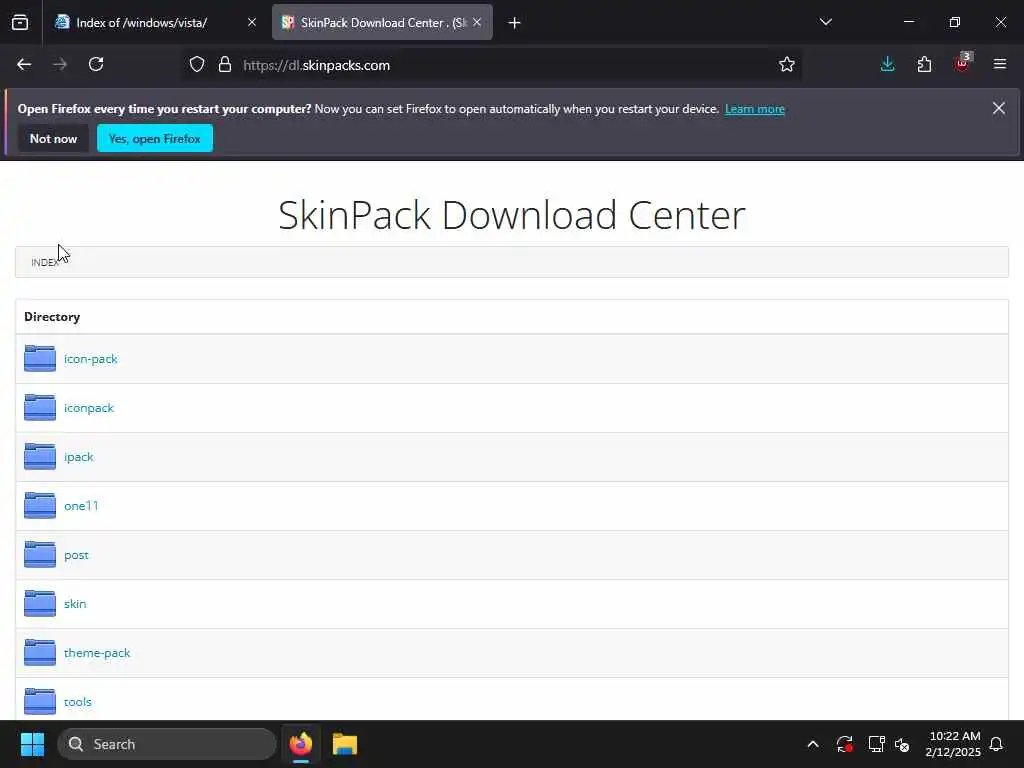Expand the List all tabs chevron

tap(825, 22)
